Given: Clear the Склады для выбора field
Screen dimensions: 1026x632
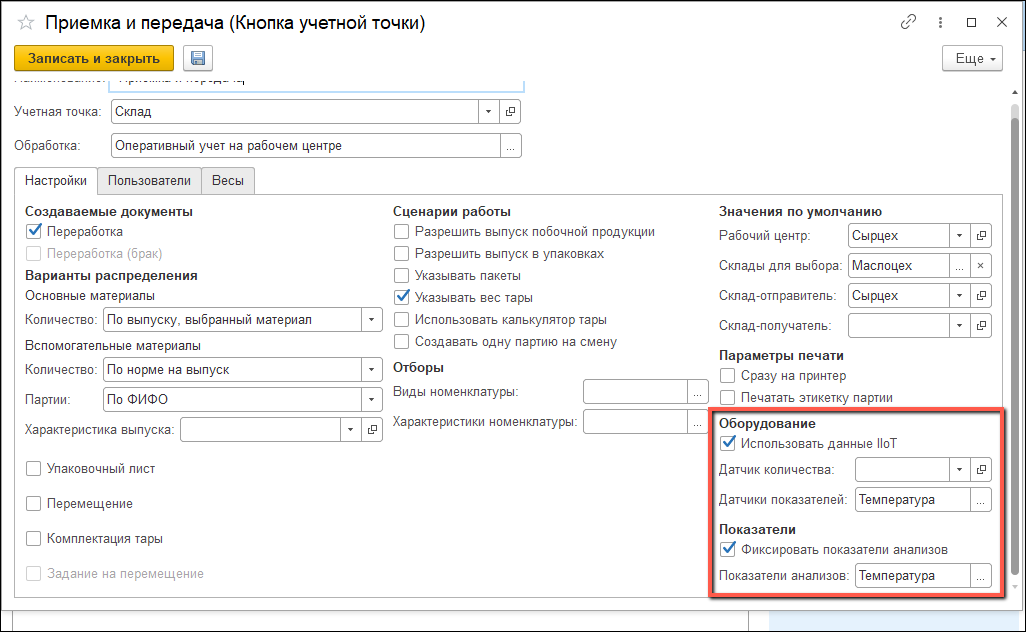Looking at the screenshot, I should click(981, 266).
